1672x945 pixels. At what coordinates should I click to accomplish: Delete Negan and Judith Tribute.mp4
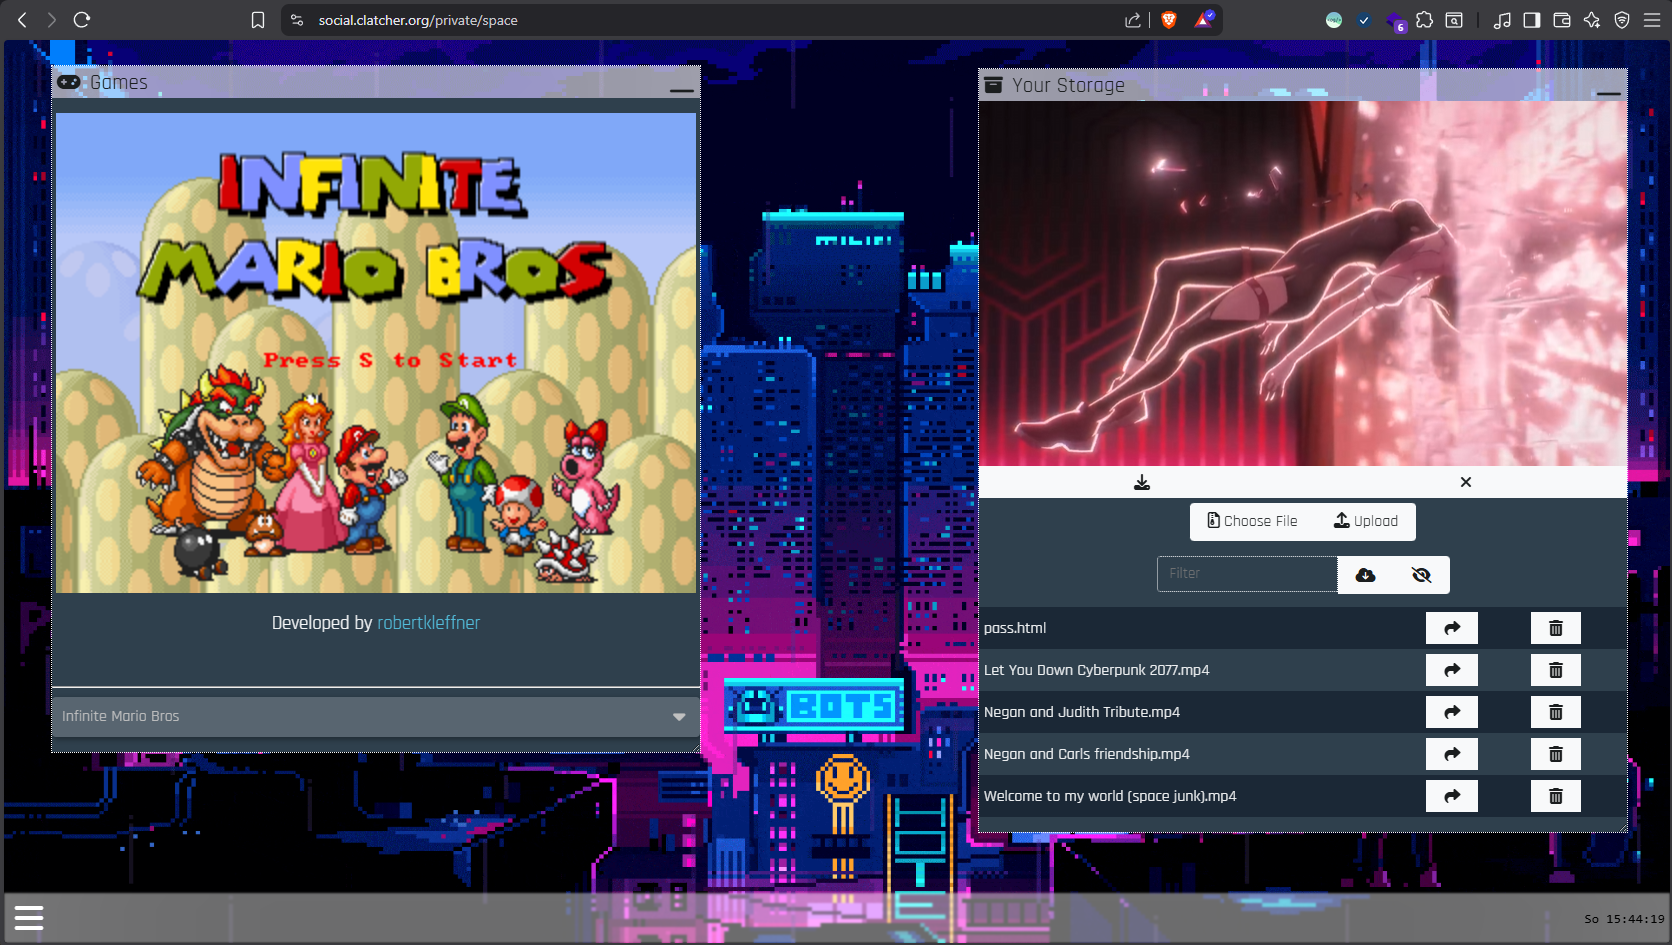(x=1556, y=712)
